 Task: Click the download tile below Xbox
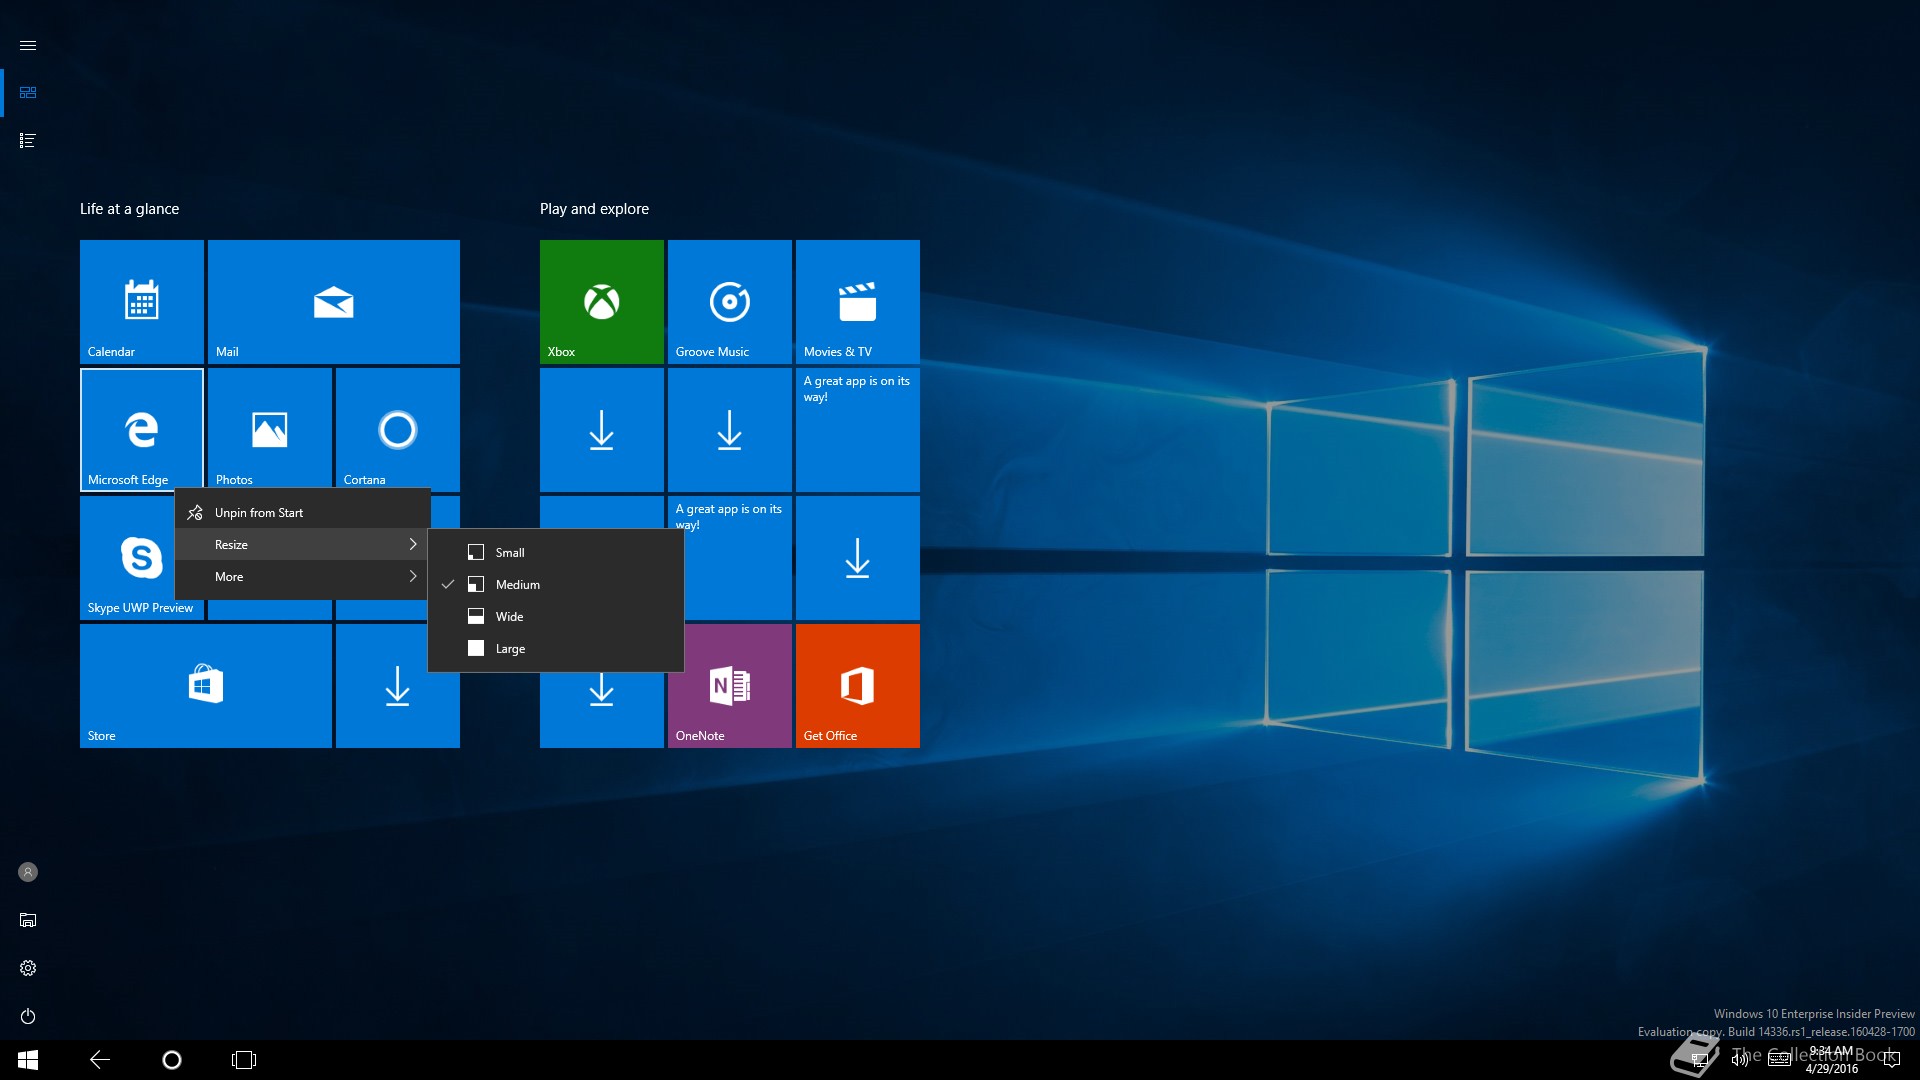602,429
